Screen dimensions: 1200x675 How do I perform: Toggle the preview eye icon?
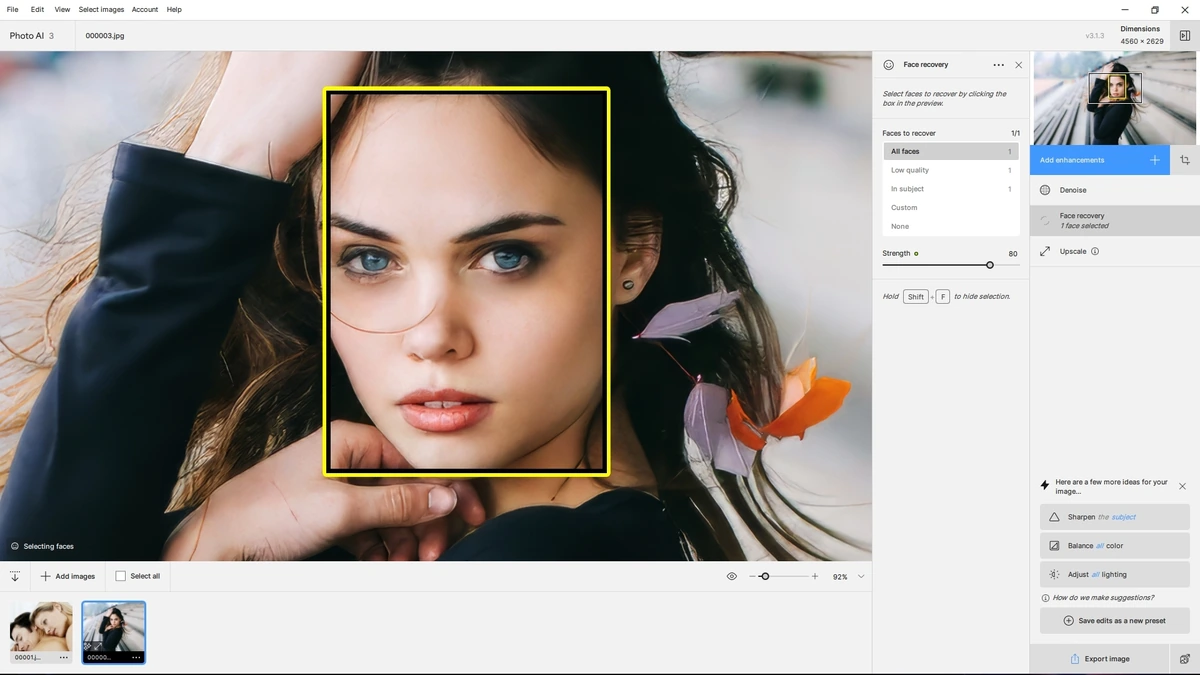[x=732, y=577]
